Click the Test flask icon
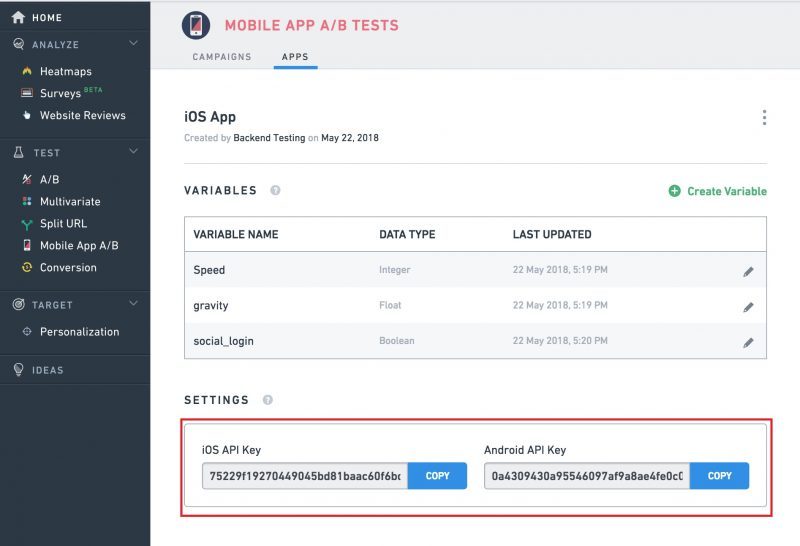This screenshot has width=800, height=546. (x=18, y=152)
